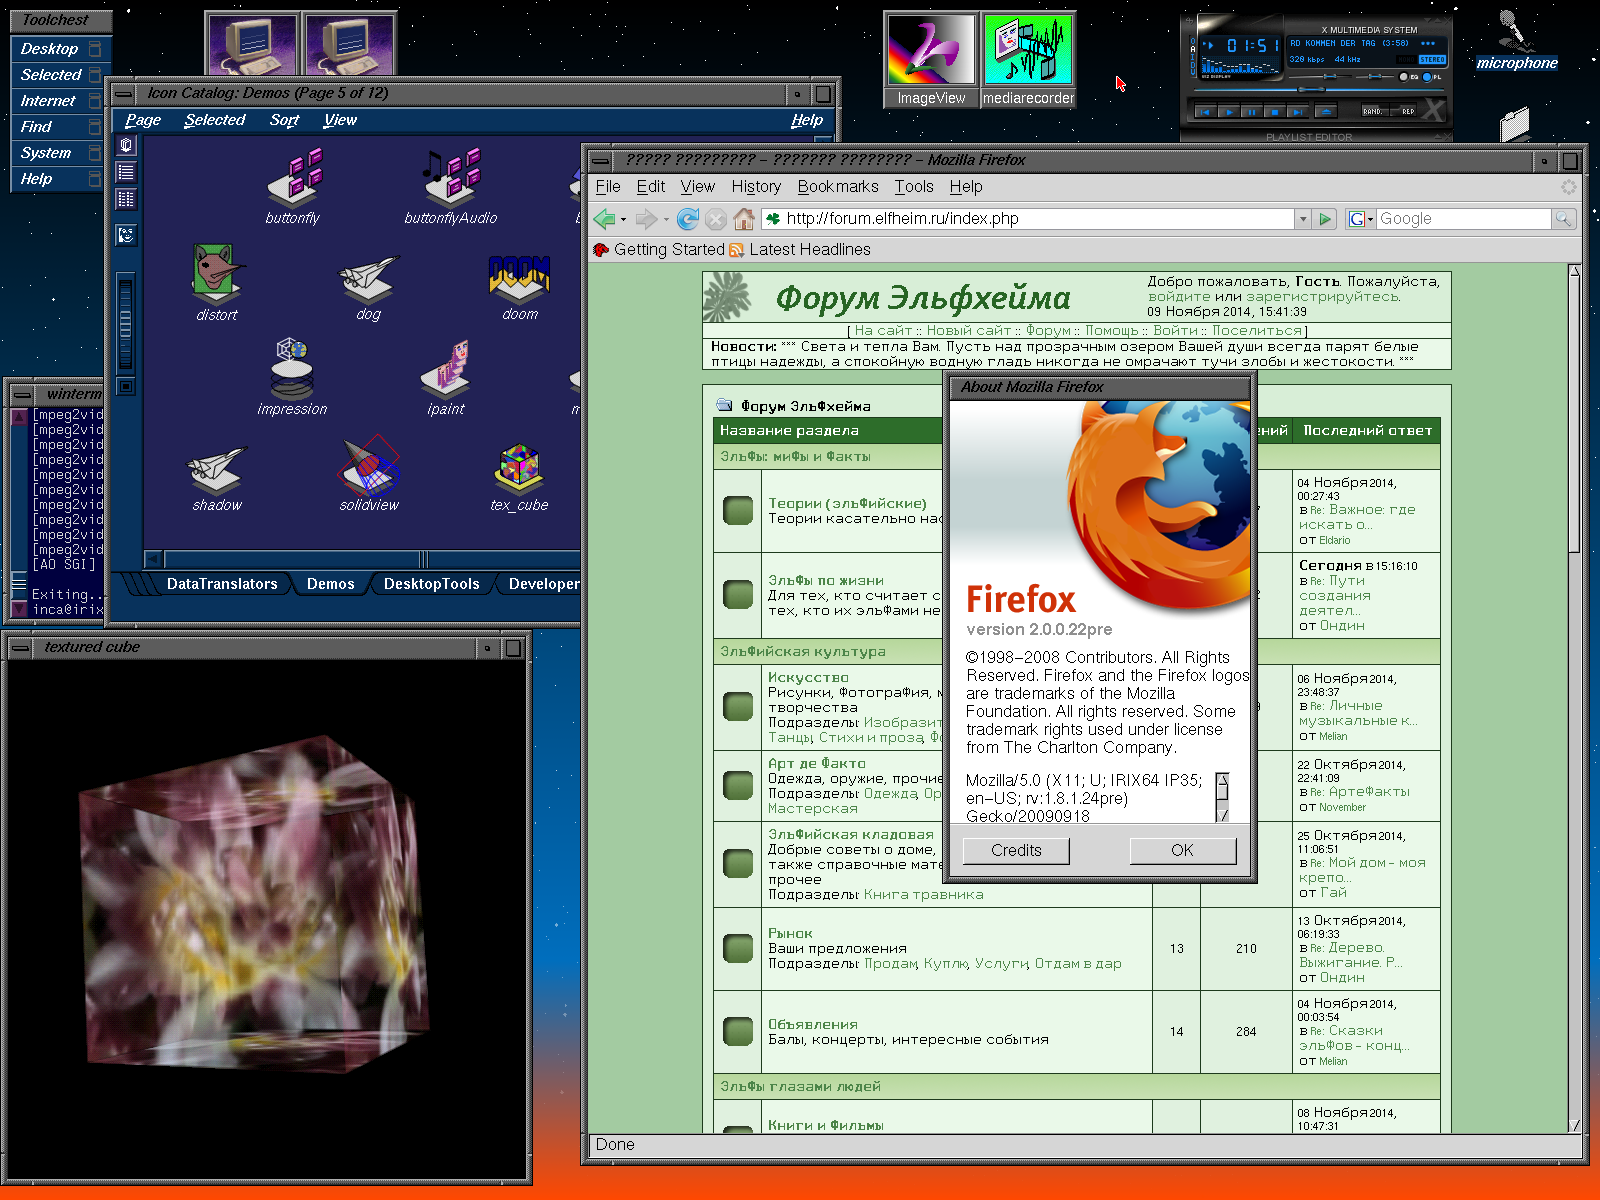Switch to DataTranslators tab in Icon Catalog
Screen dimensions: 1600x1200
point(222,584)
